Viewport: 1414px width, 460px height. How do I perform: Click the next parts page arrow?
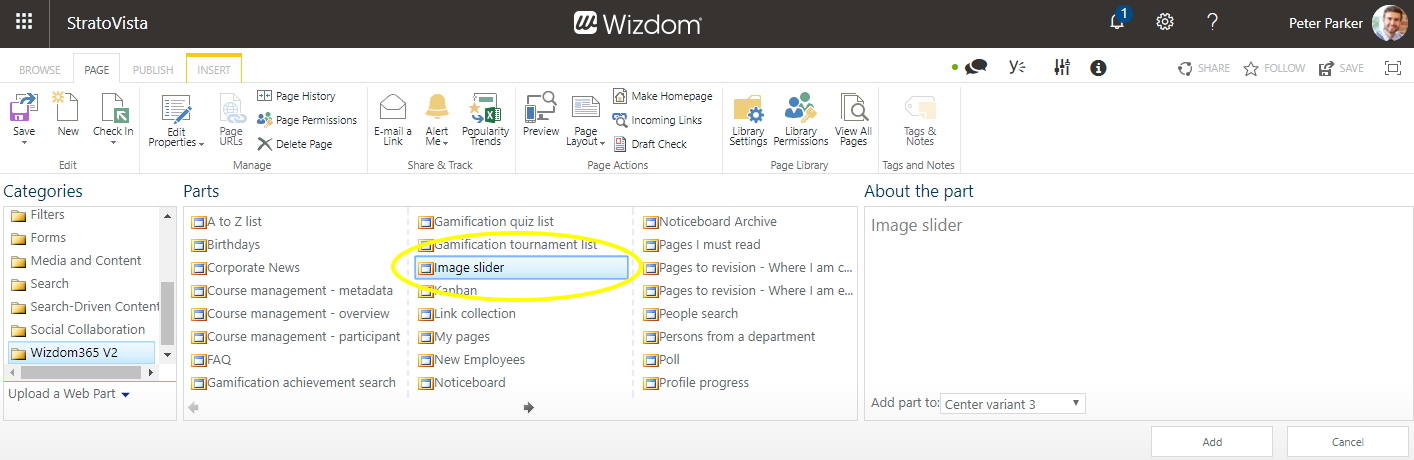[x=529, y=407]
